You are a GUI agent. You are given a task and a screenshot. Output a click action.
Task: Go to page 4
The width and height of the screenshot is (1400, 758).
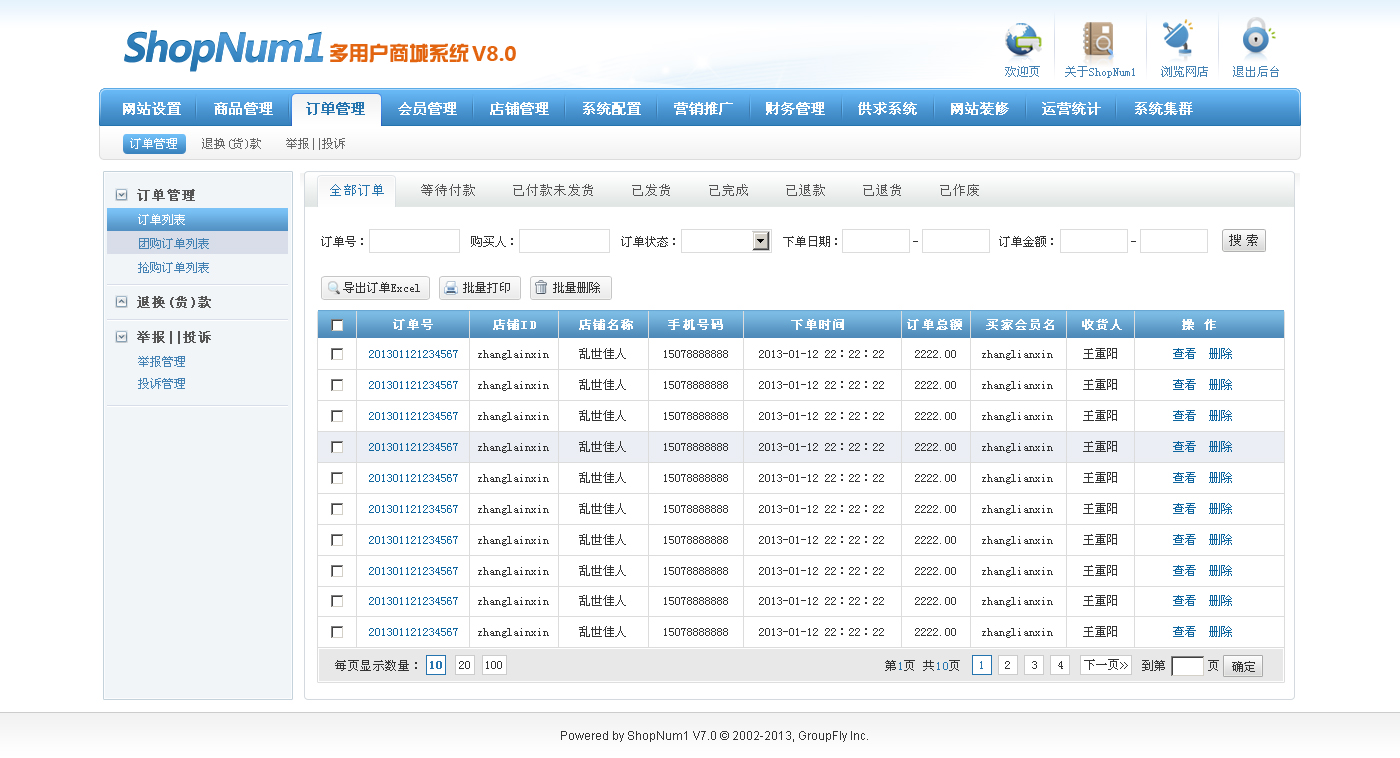tap(1060, 665)
